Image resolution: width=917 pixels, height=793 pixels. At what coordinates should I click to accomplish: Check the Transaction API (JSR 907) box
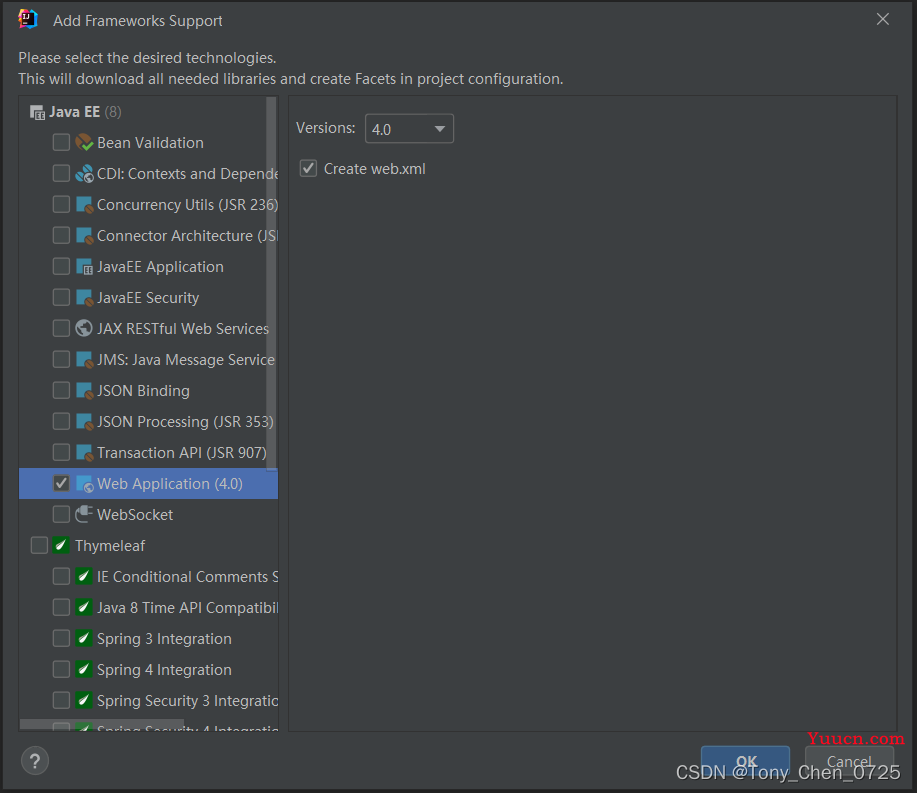pos(61,452)
